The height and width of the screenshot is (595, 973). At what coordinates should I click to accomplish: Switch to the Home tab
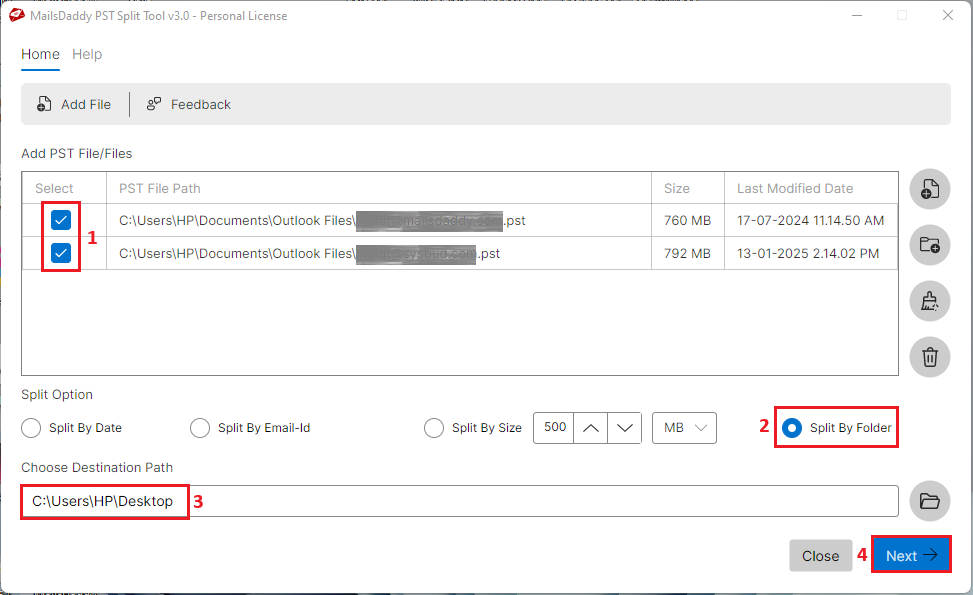tap(40, 54)
